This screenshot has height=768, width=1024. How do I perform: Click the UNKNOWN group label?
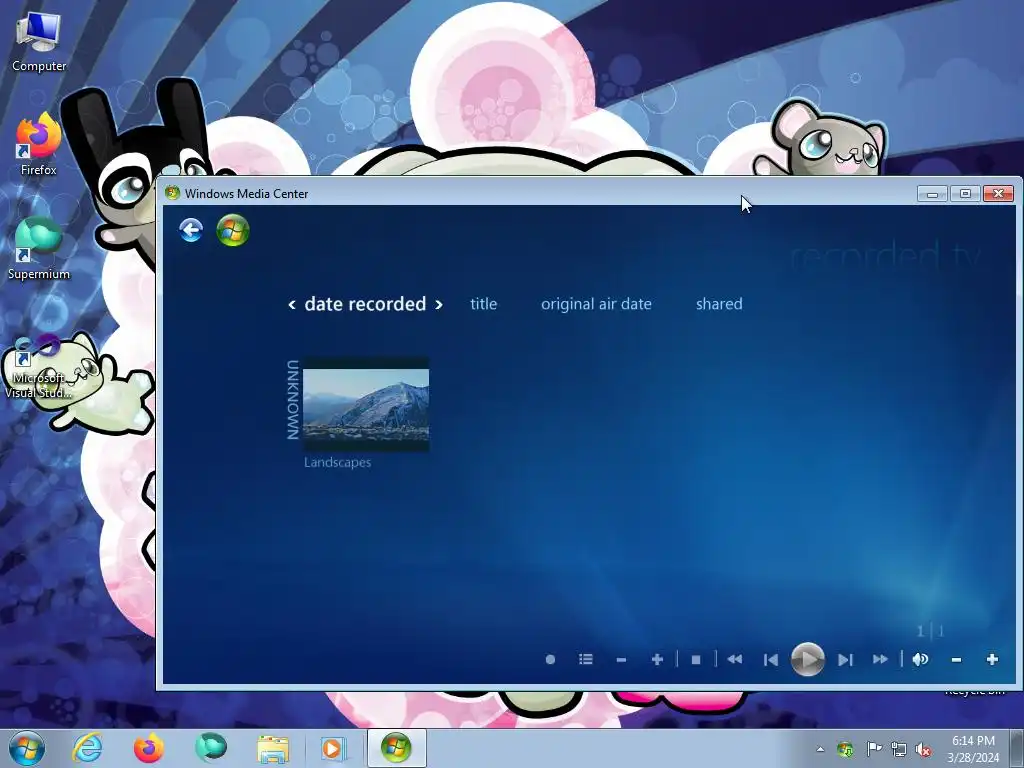[x=293, y=400]
